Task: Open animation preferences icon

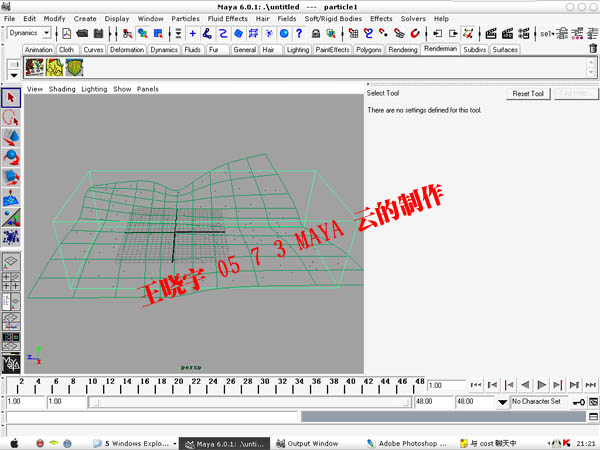Action: coord(593,402)
